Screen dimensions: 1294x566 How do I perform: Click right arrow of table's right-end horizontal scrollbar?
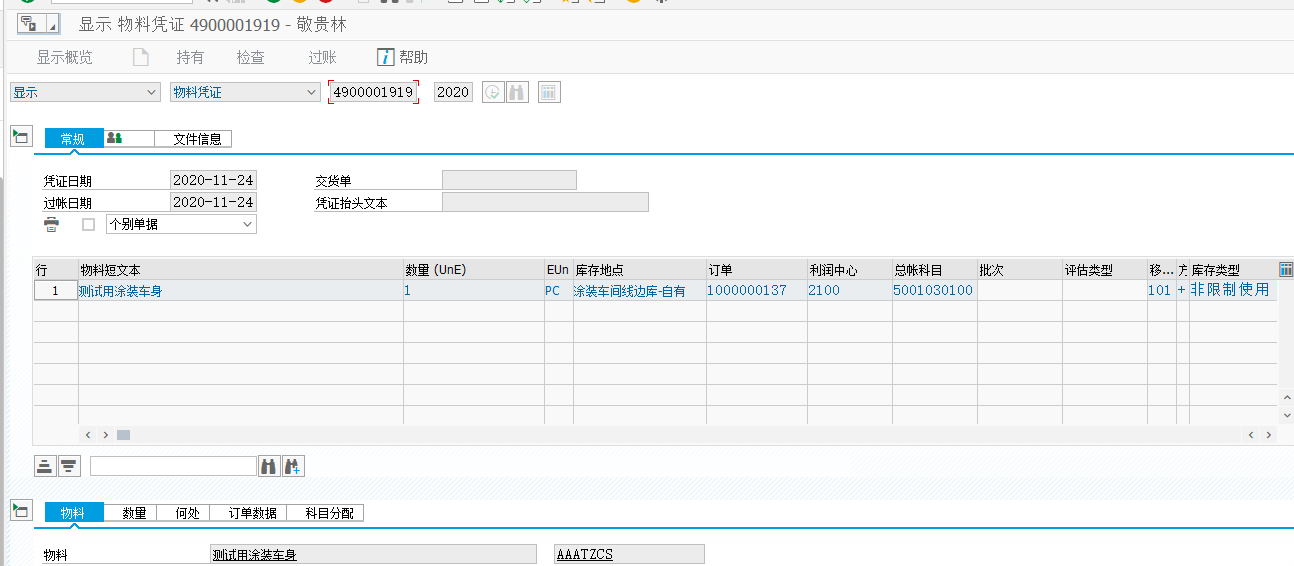pyautogui.click(x=1268, y=435)
